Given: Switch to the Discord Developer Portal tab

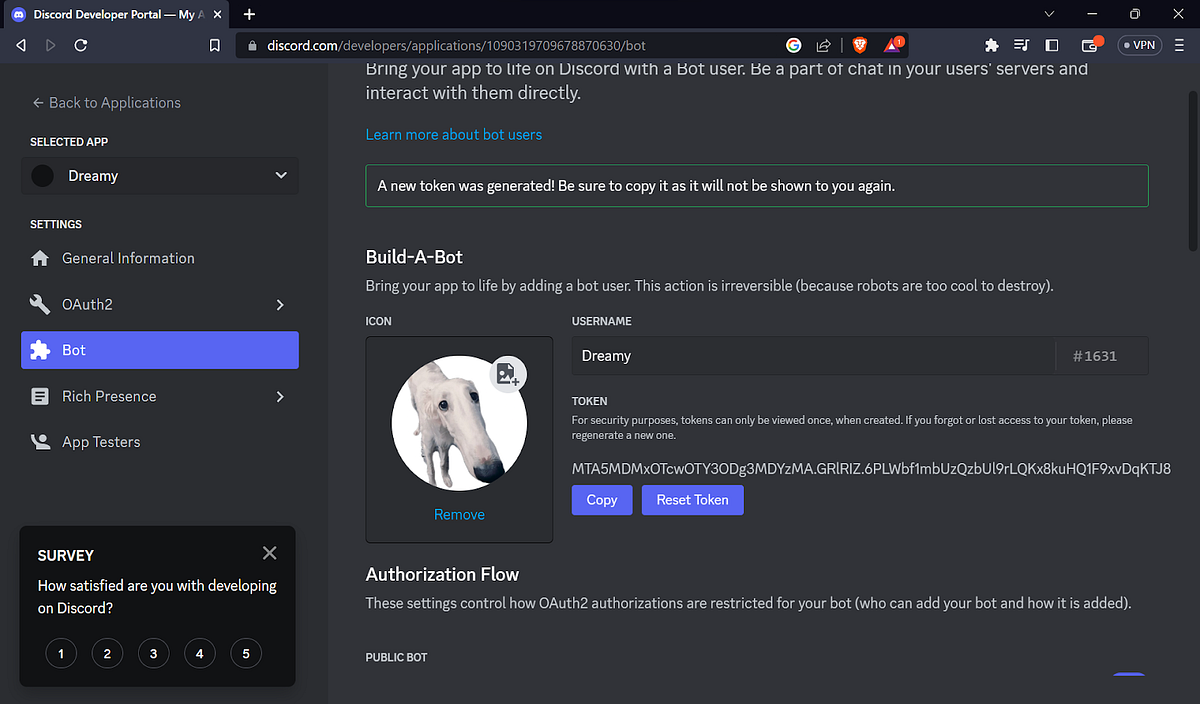Looking at the screenshot, I should tap(110, 14).
